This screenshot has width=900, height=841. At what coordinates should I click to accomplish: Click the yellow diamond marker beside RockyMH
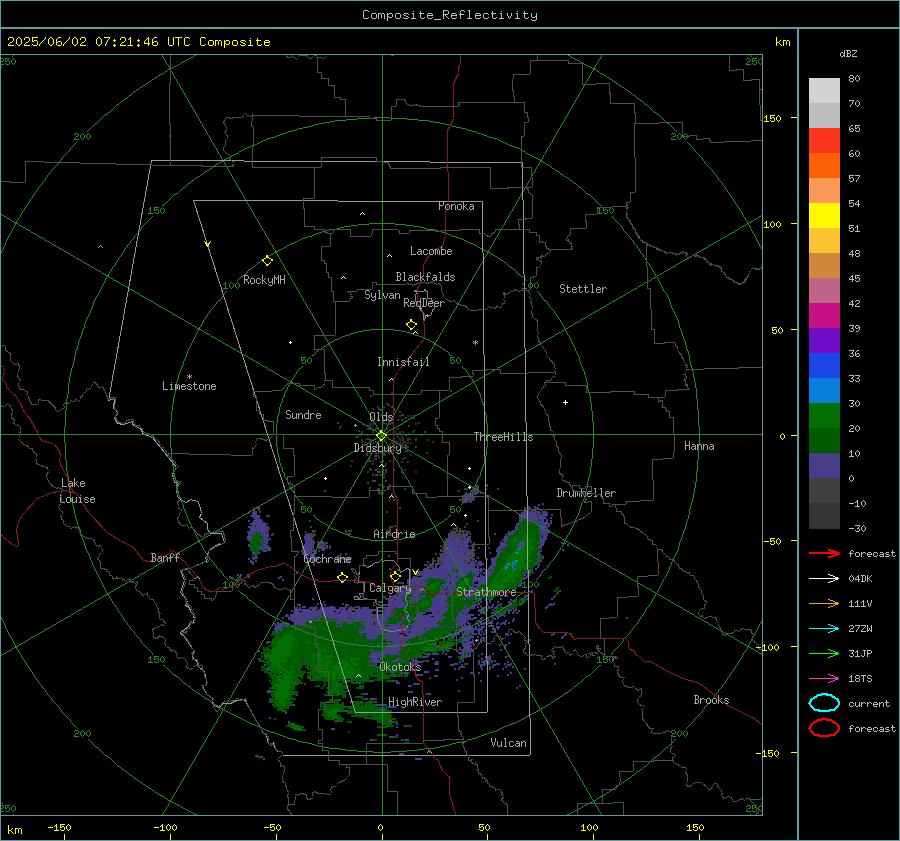[267, 261]
